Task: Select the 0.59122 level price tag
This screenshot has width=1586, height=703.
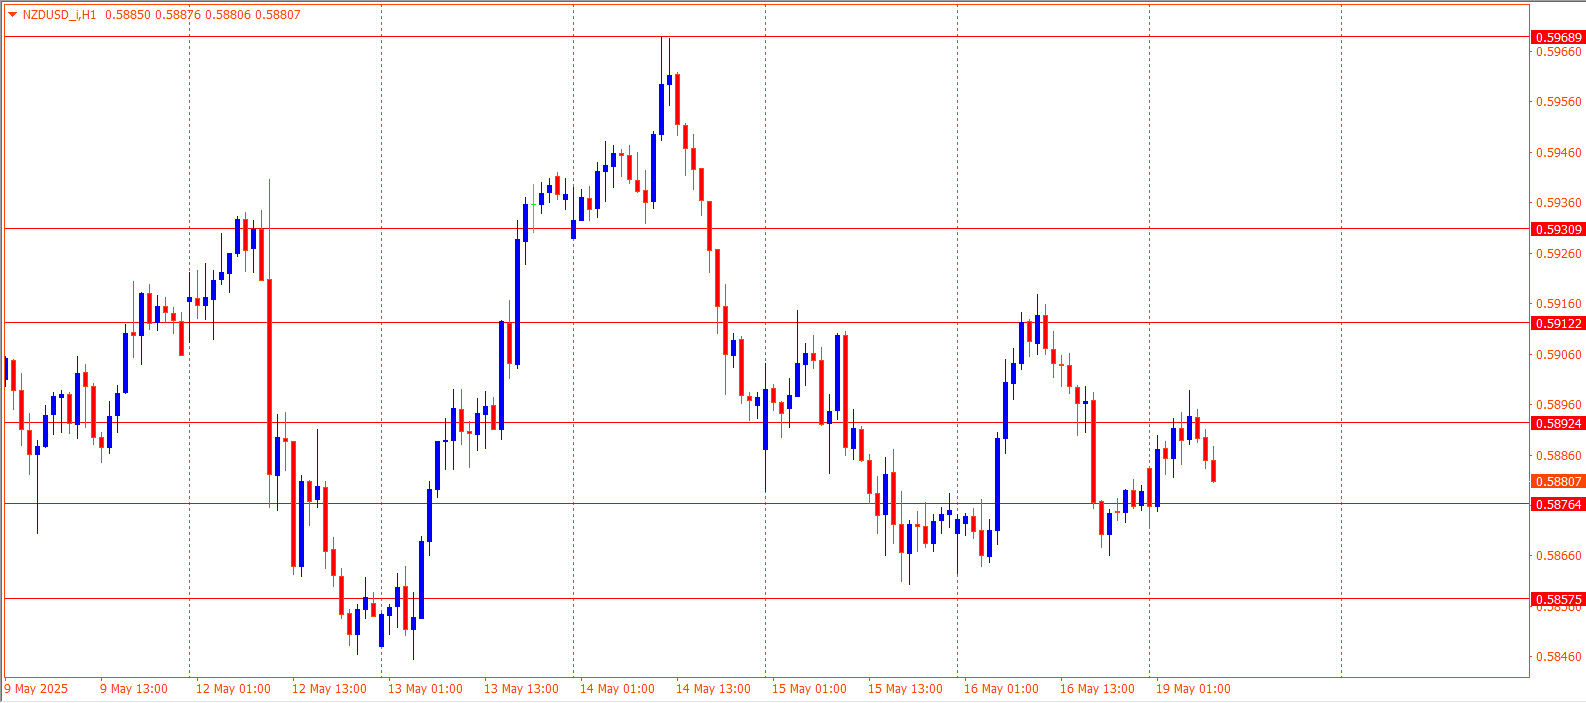Action: tap(1558, 324)
